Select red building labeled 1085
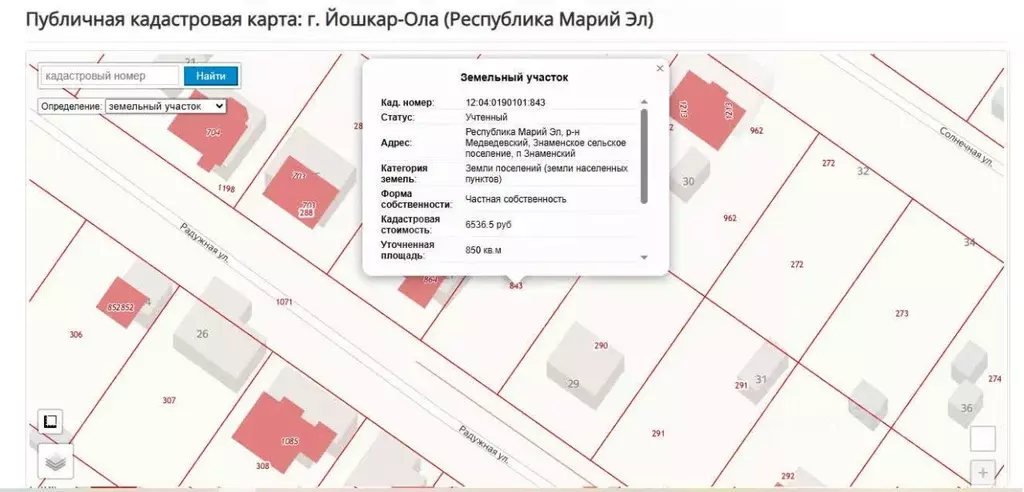Viewport: 1024px width, 492px height. [283, 431]
